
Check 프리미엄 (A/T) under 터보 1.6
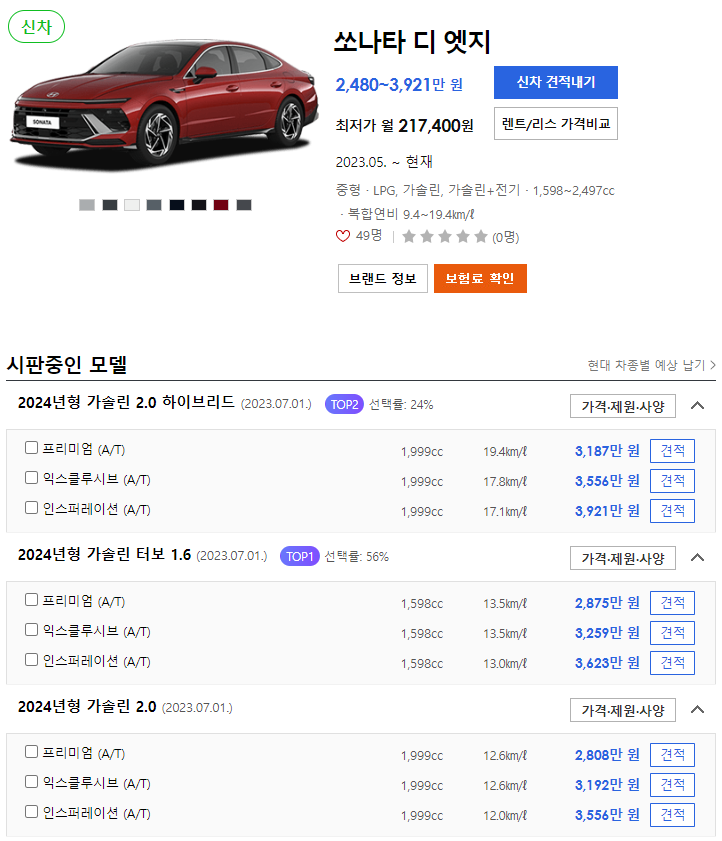[x=32, y=600]
